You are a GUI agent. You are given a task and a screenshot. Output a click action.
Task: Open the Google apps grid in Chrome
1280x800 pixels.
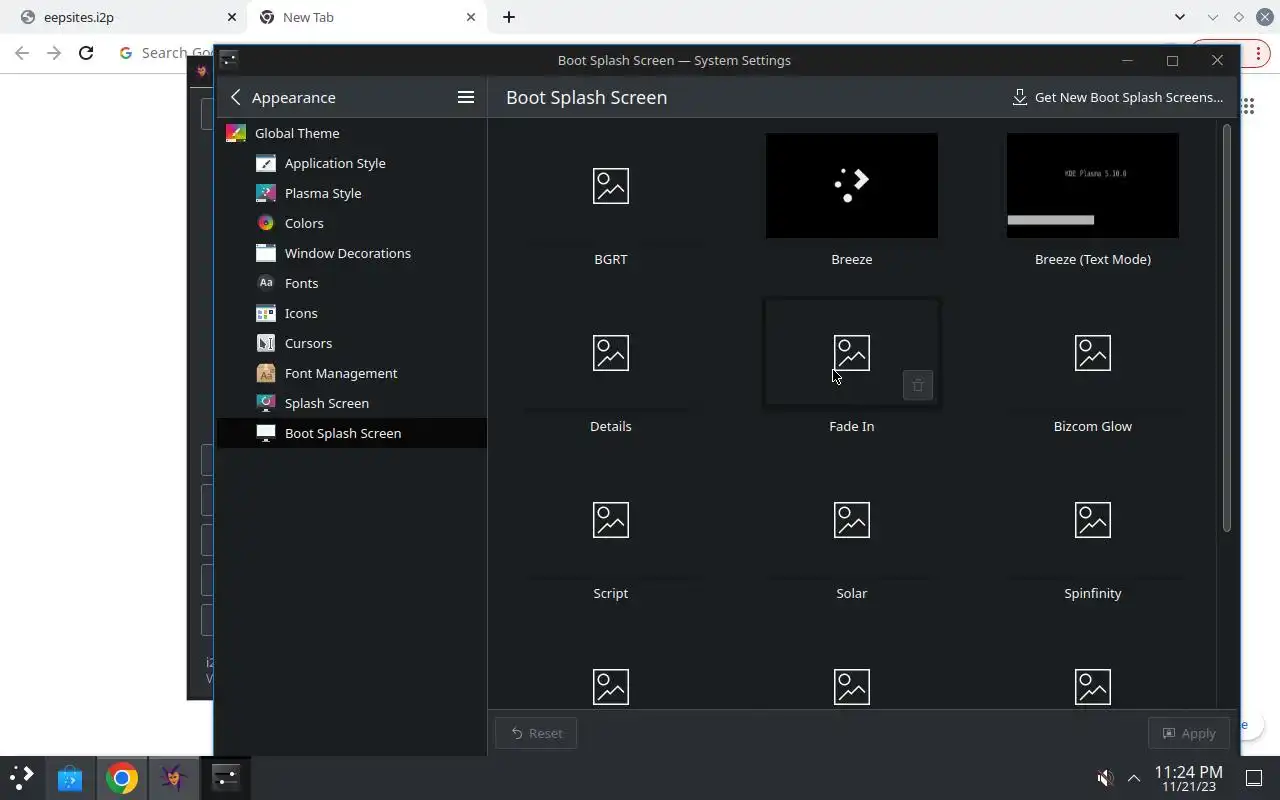pyautogui.click(x=1248, y=105)
